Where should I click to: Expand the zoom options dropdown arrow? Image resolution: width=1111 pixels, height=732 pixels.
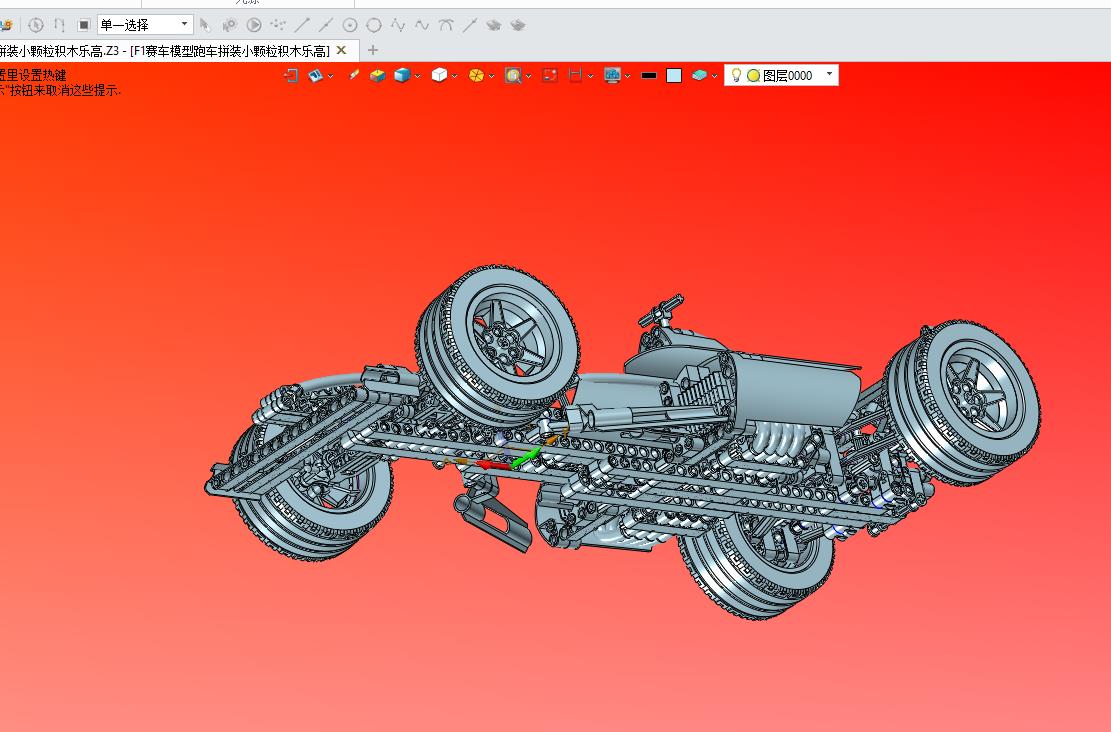coord(529,76)
